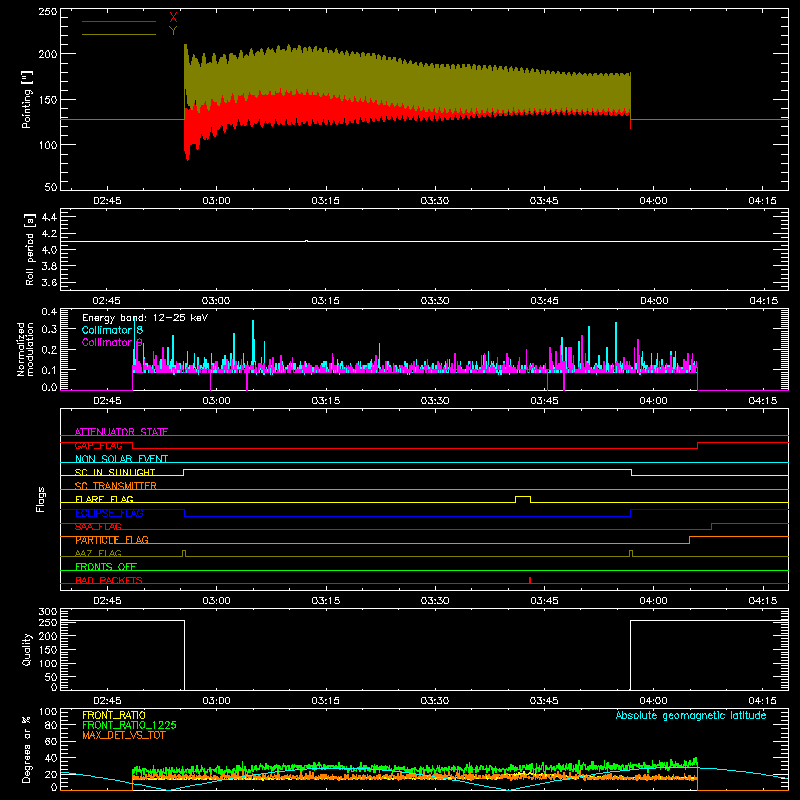Click the 03:45 tick label under Flags plot
This screenshot has height=800, width=800.
pos(544,601)
